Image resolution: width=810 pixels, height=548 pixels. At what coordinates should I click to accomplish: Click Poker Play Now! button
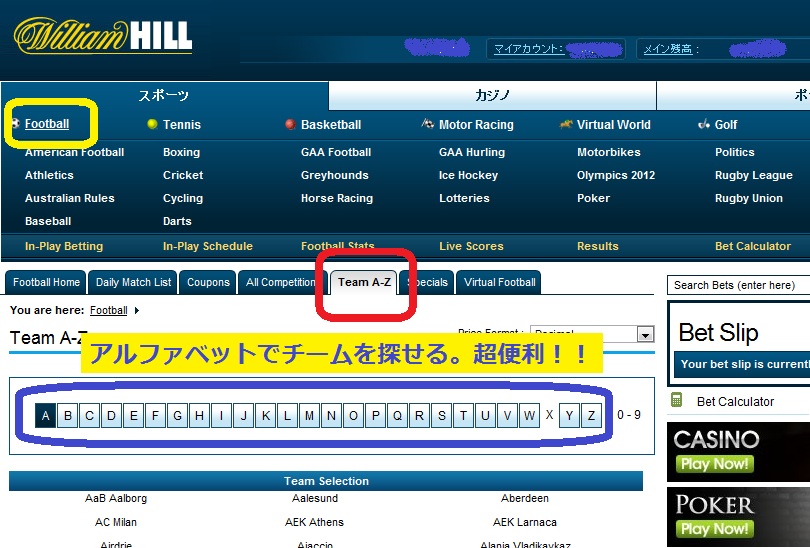(x=714, y=529)
